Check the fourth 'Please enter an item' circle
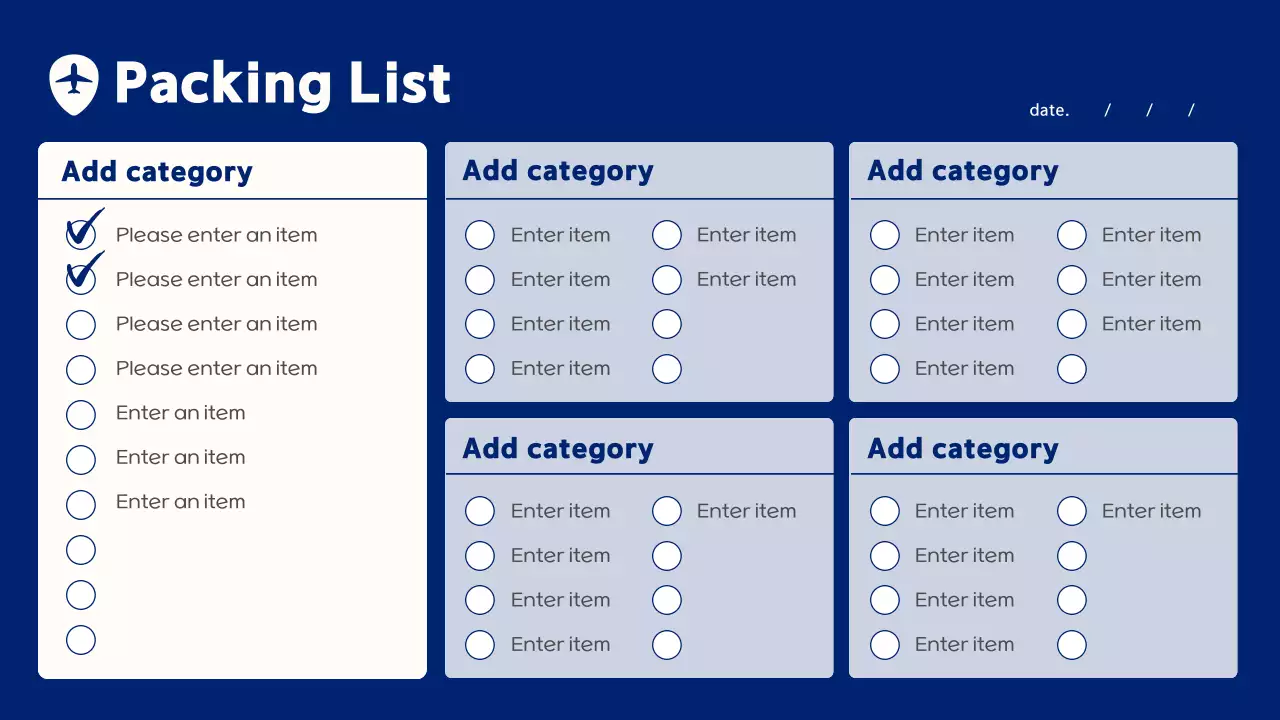This screenshot has width=1280, height=720. click(81, 369)
